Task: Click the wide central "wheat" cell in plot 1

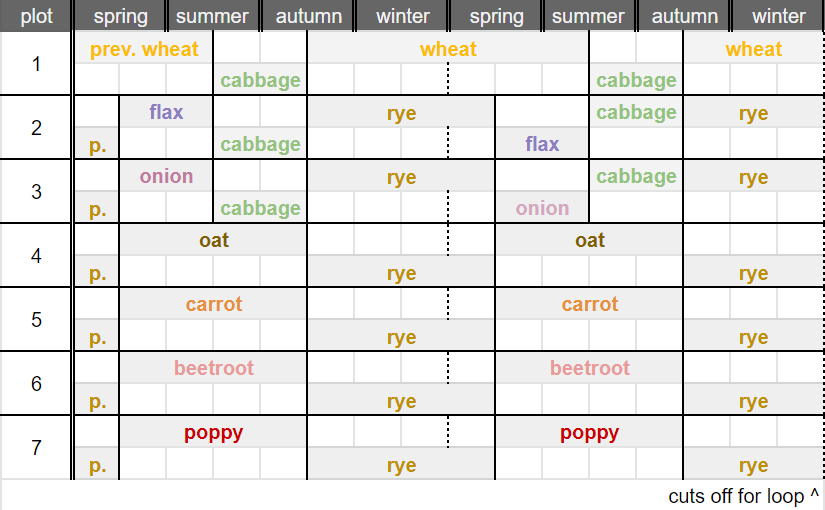Action: 448,49
